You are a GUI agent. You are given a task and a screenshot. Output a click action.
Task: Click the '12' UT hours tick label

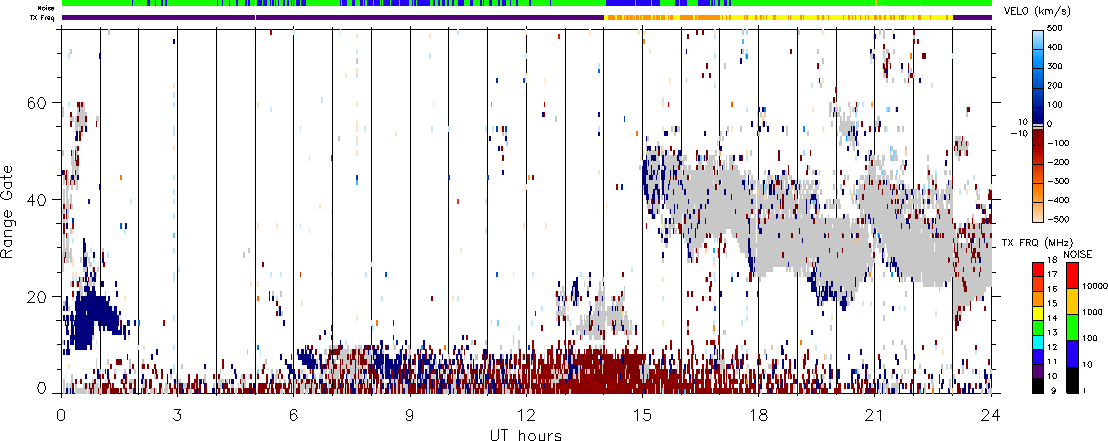click(x=526, y=415)
